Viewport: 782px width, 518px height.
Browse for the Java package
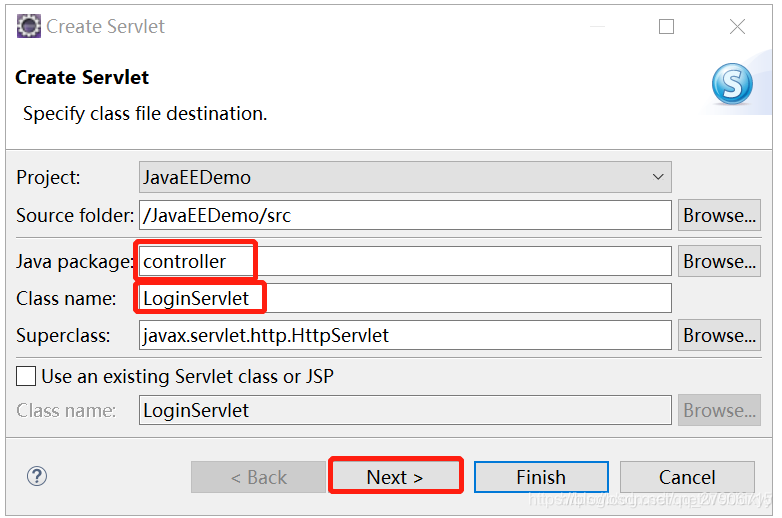pyautogui.click(x=719, y=261)
